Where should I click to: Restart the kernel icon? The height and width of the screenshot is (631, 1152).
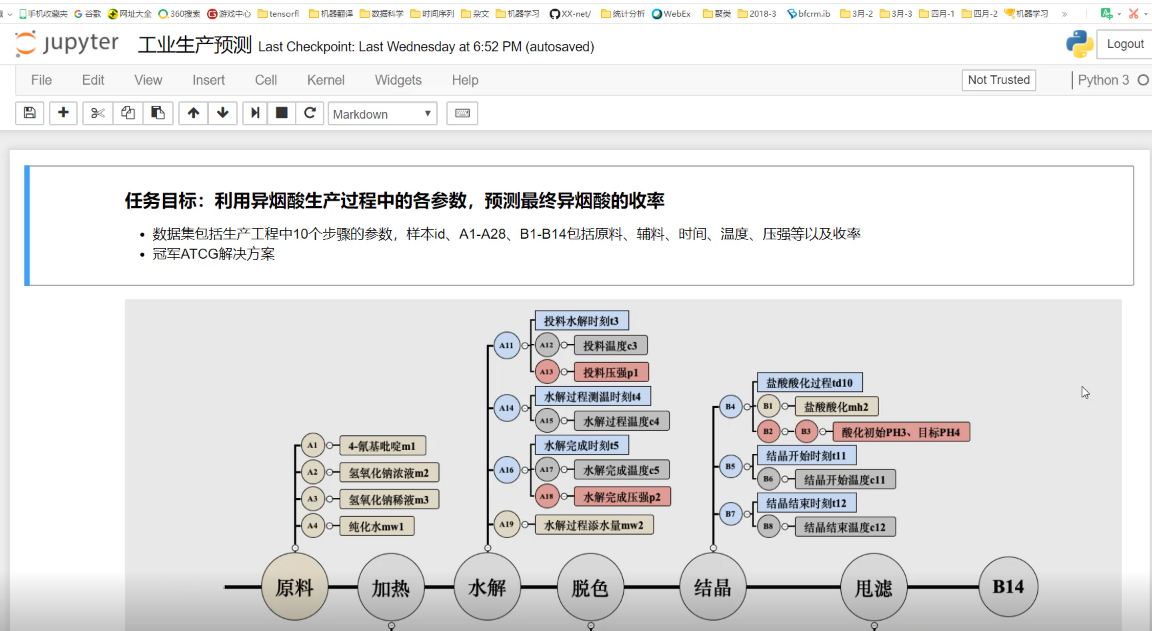(310, 113)
